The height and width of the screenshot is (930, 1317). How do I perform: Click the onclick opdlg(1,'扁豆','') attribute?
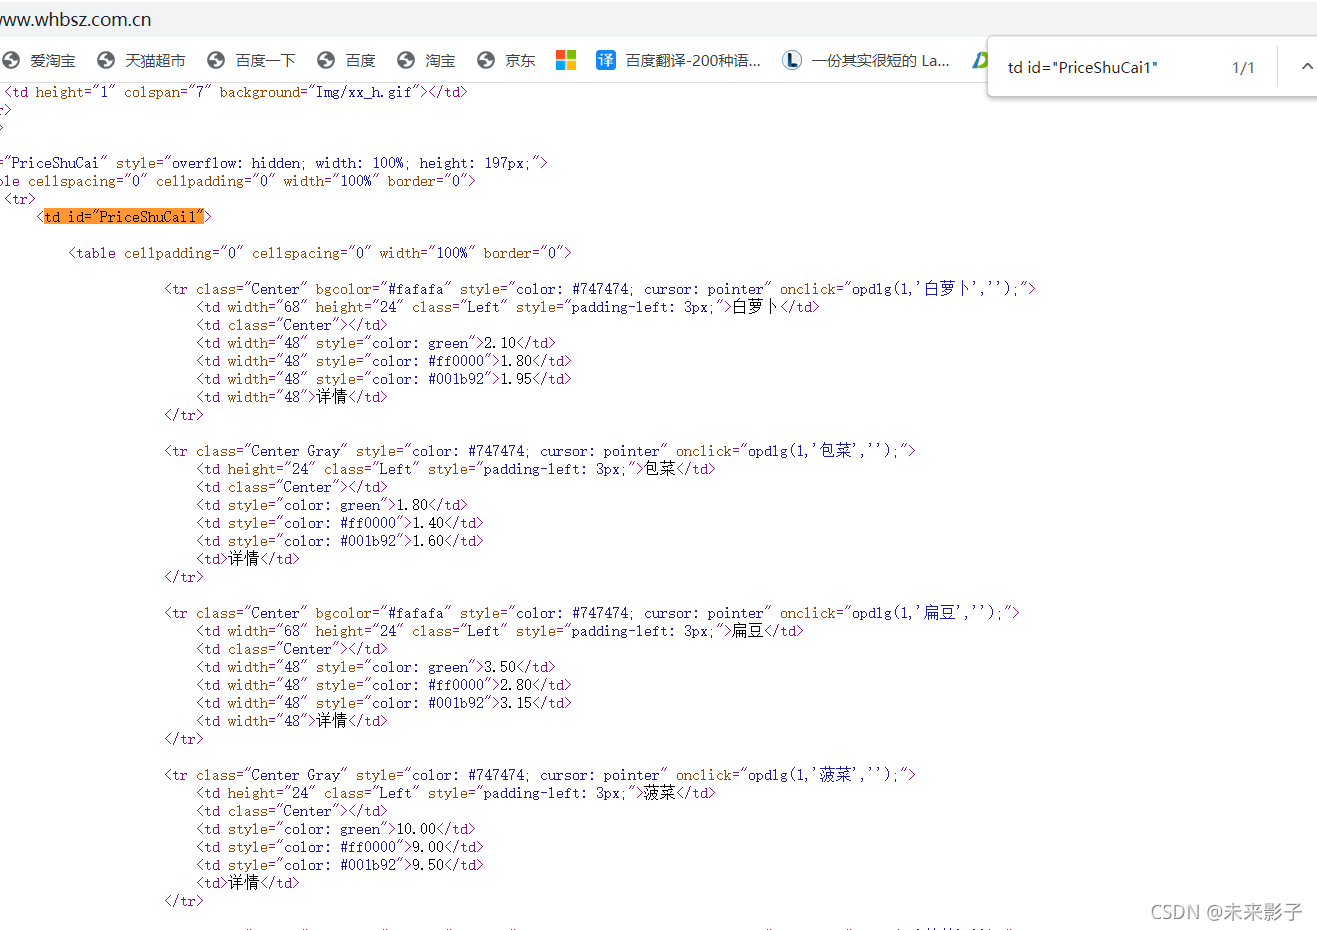[x=895, y=613]
